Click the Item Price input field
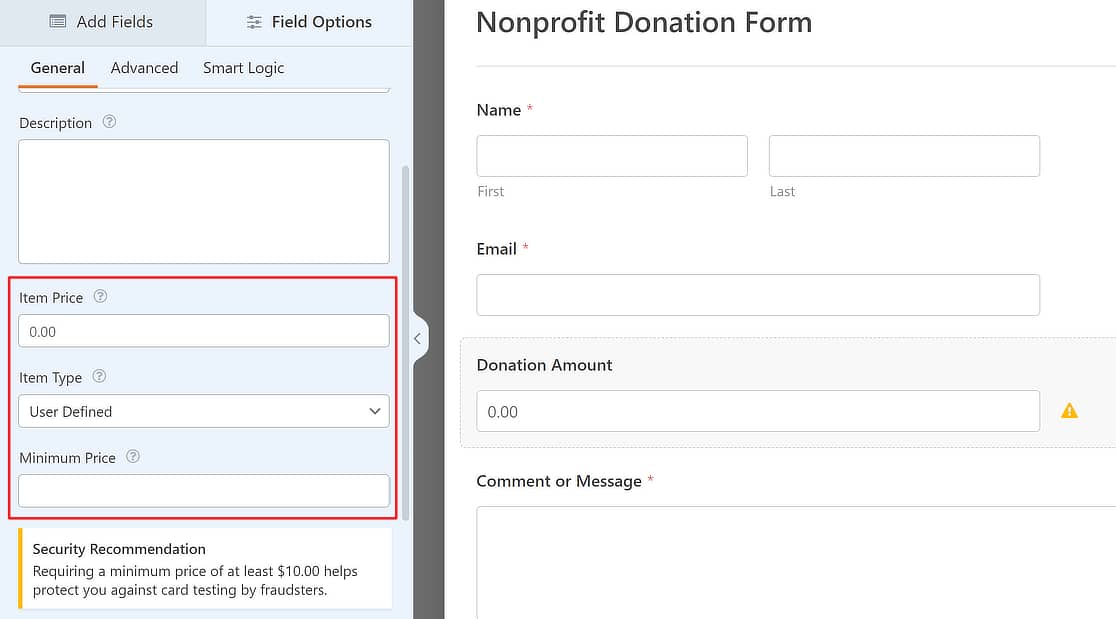1116x619 pixels. click(204, 331)
